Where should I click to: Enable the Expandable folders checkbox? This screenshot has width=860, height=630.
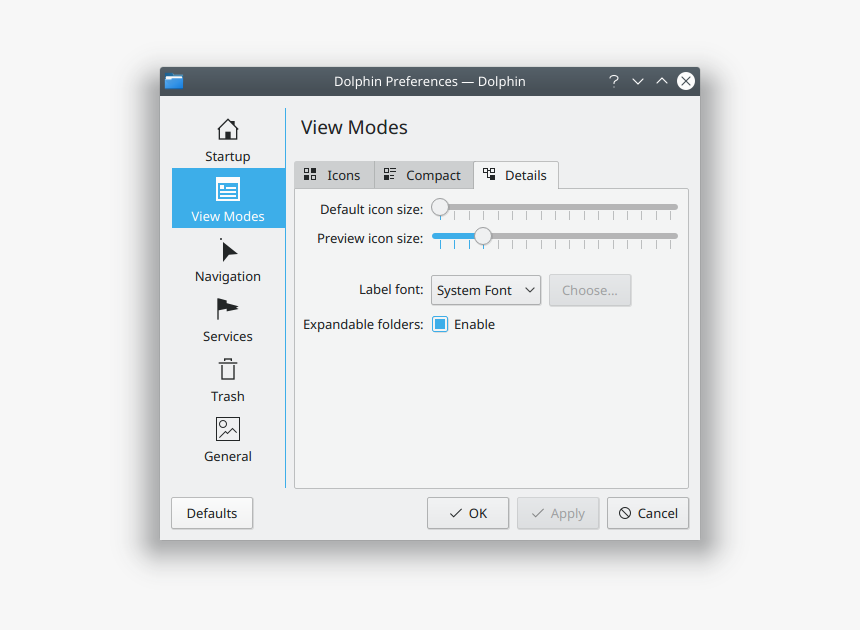click(x=441, y=324)
